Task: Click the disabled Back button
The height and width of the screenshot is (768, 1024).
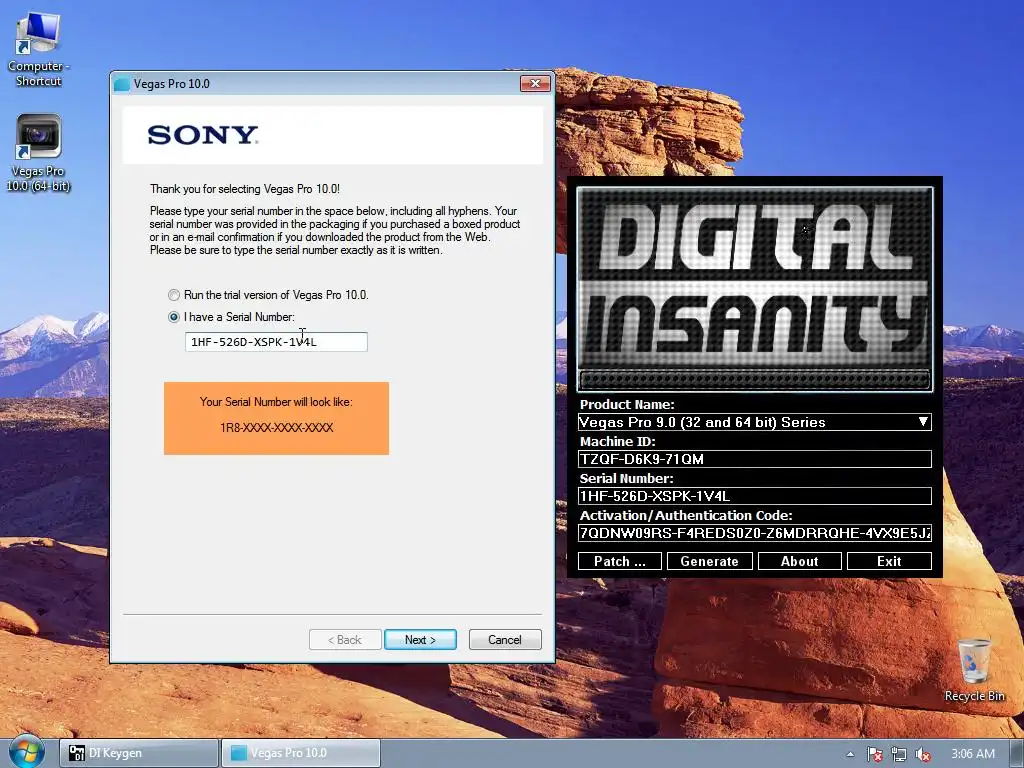Action: pos(345,639)
